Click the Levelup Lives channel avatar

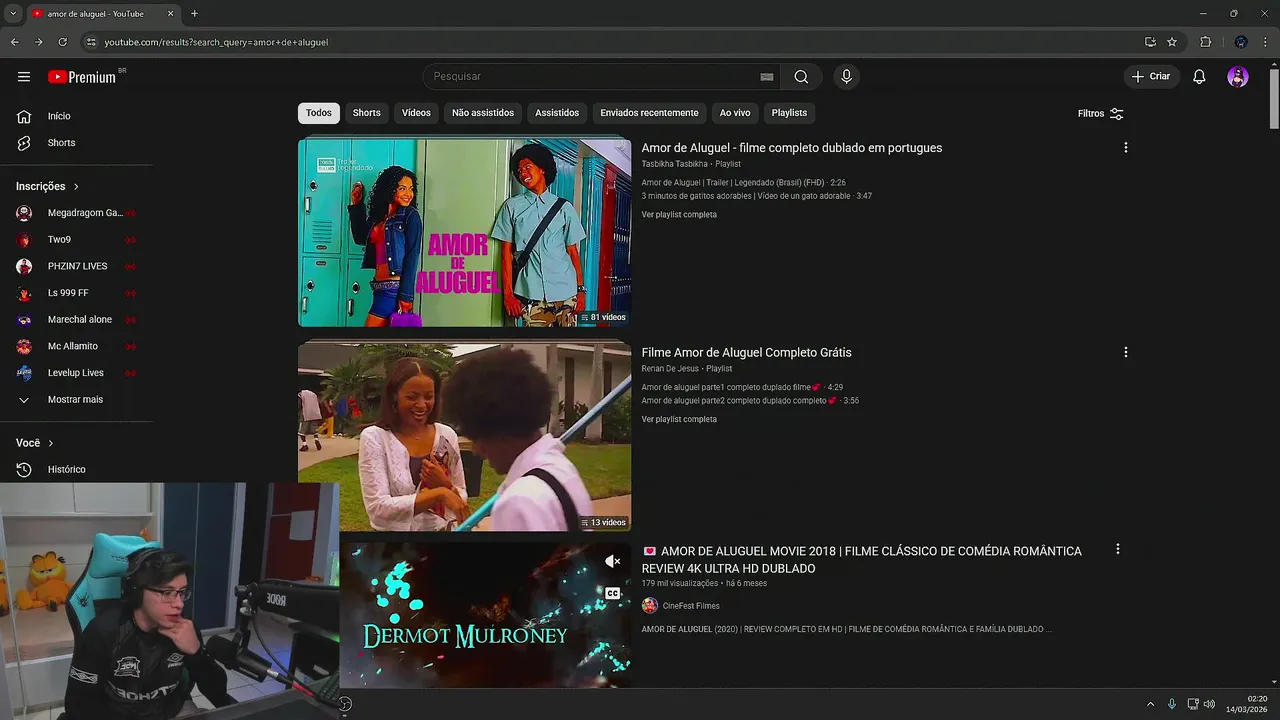24,373
